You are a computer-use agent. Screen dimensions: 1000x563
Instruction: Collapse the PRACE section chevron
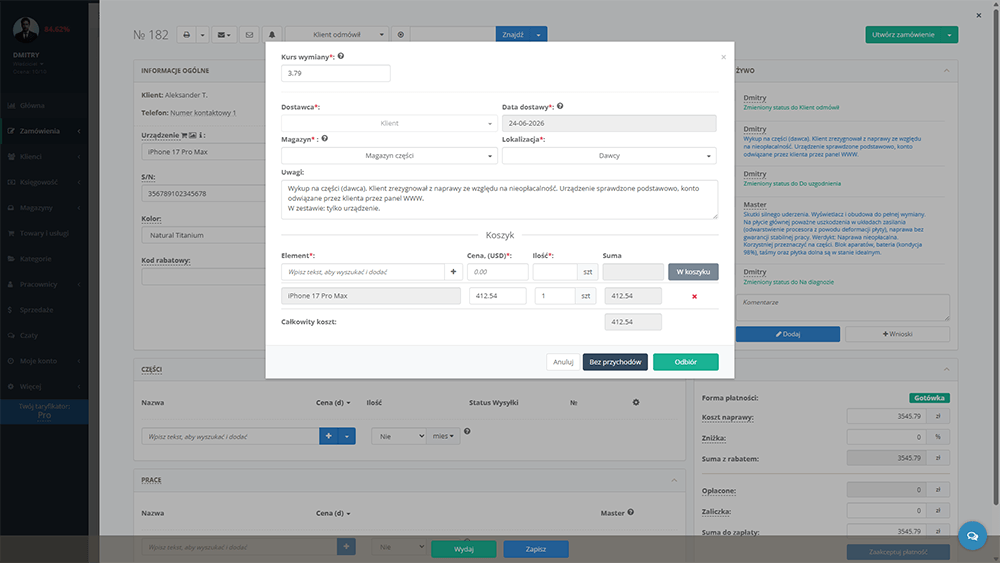point(674,480)
